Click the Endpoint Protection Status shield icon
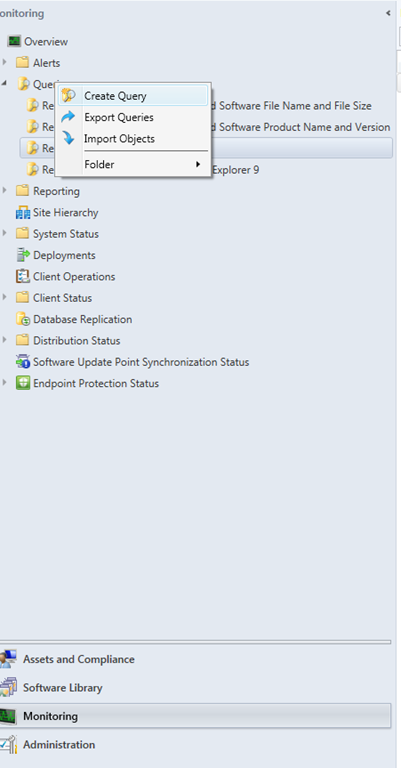401x768 pixels. [23, 383]
